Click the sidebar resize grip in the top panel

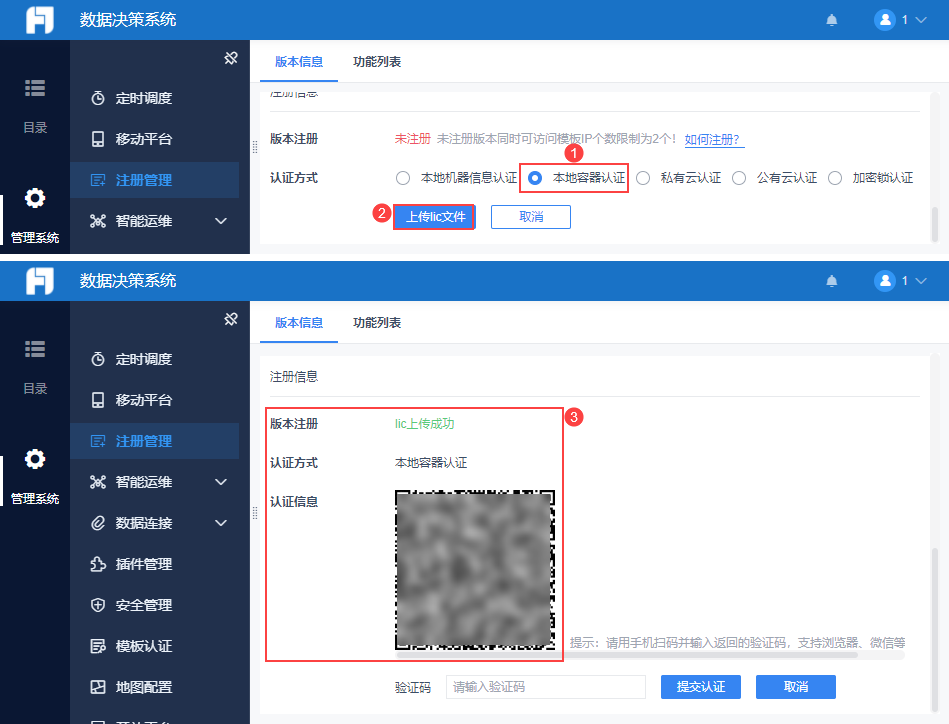pyautogui.click(x=255, y=146)
